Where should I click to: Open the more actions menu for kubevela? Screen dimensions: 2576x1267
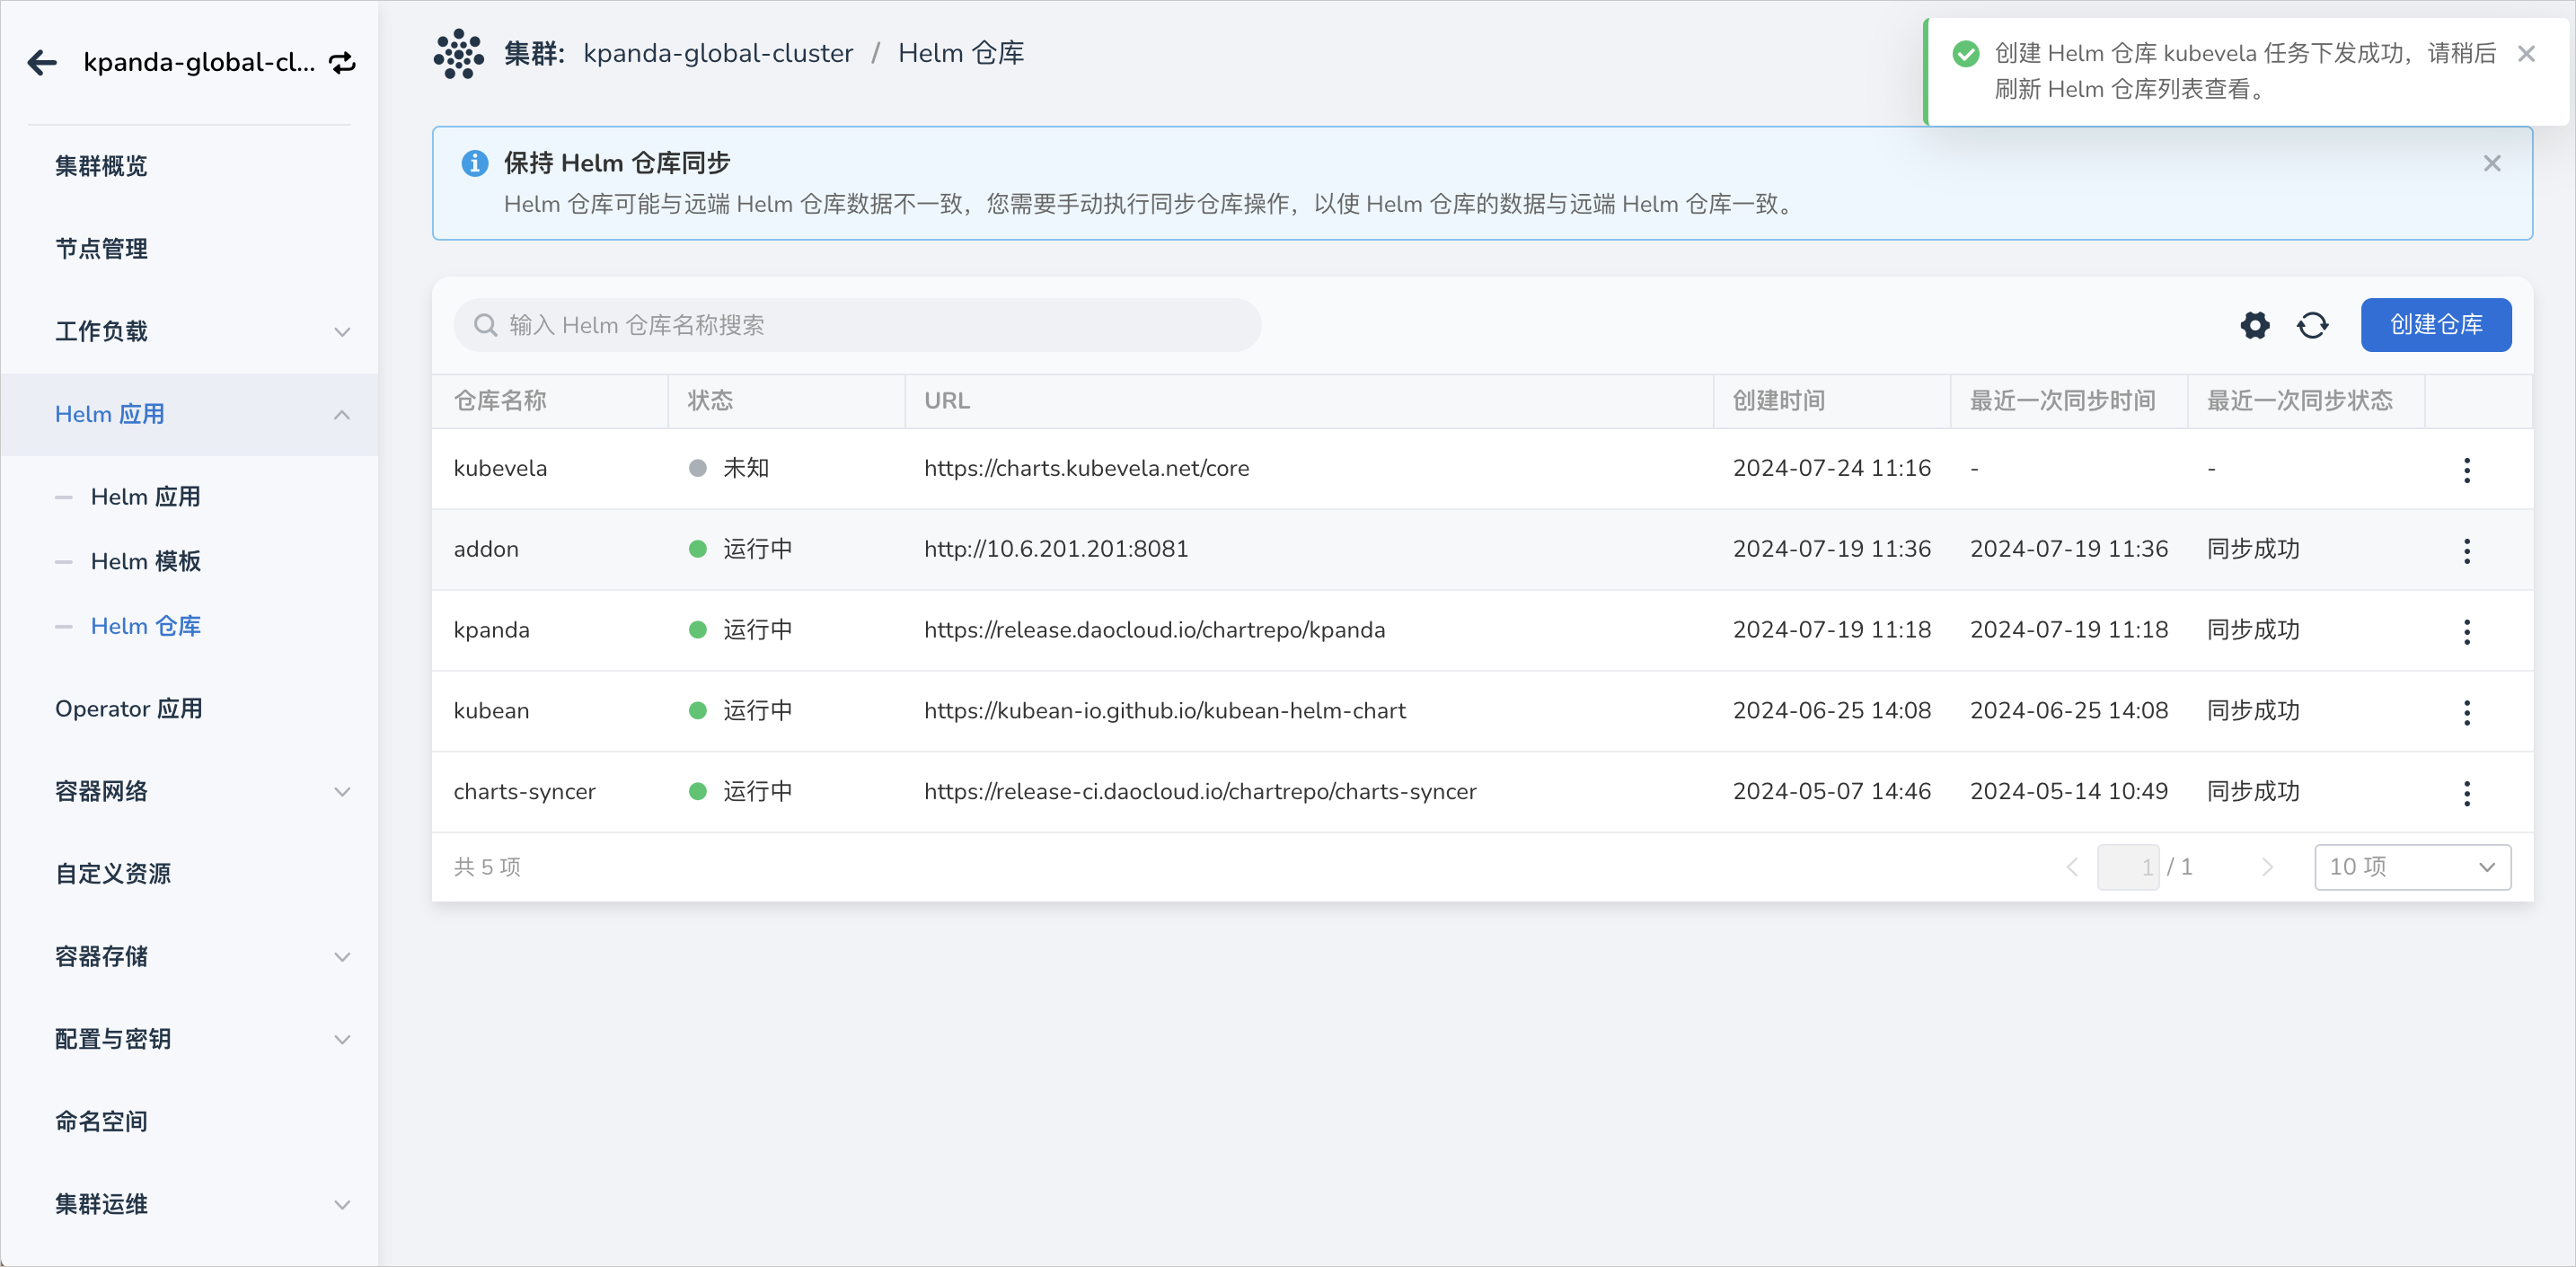tap(2466, 470)
